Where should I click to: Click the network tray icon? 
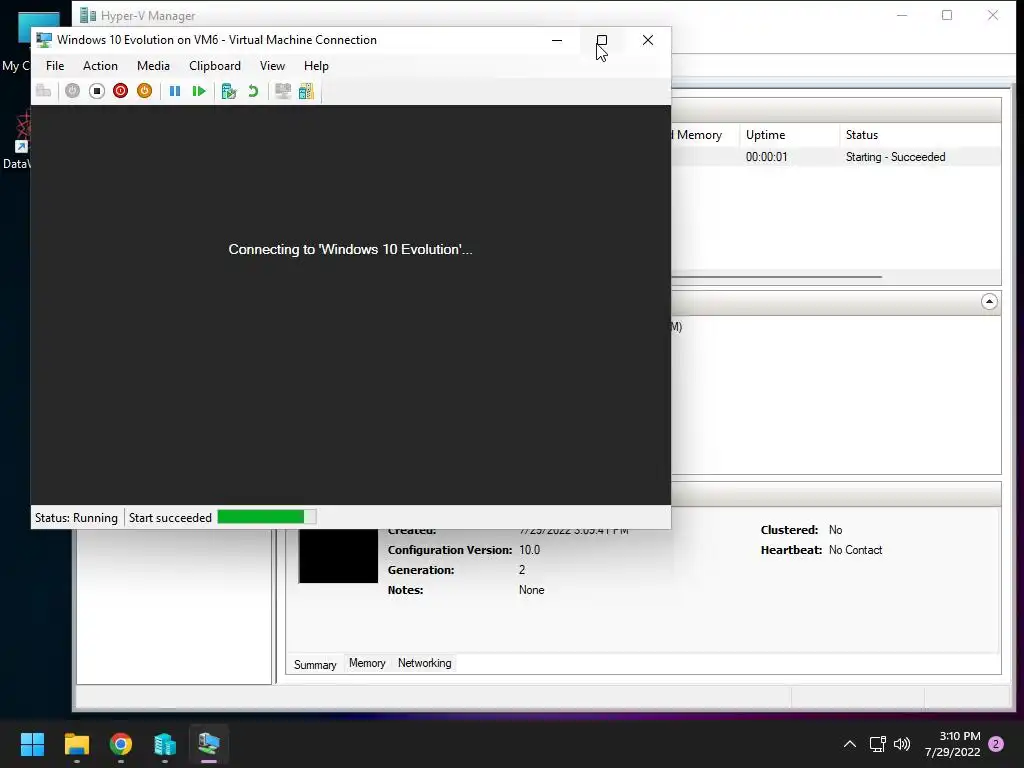coord(877,744)
